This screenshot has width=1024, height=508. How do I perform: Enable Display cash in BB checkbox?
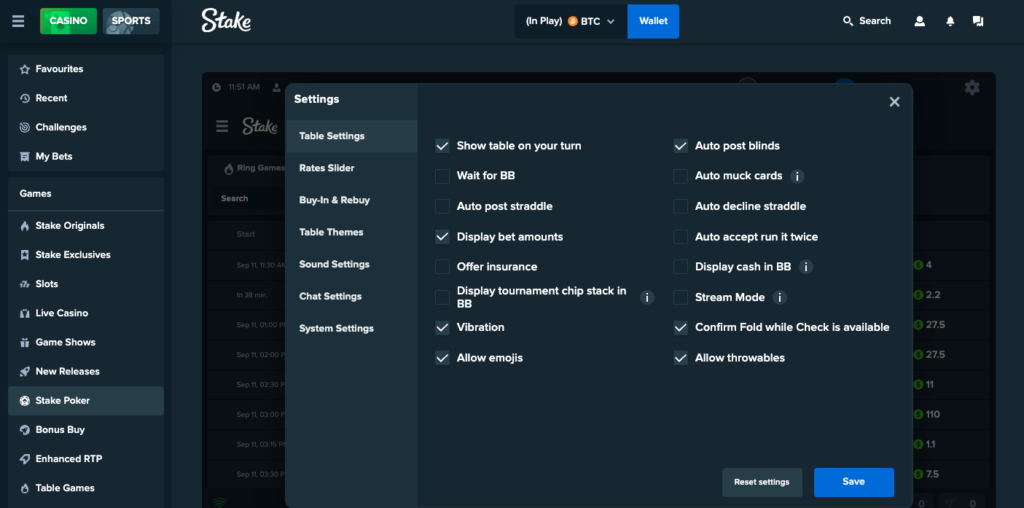680,266
